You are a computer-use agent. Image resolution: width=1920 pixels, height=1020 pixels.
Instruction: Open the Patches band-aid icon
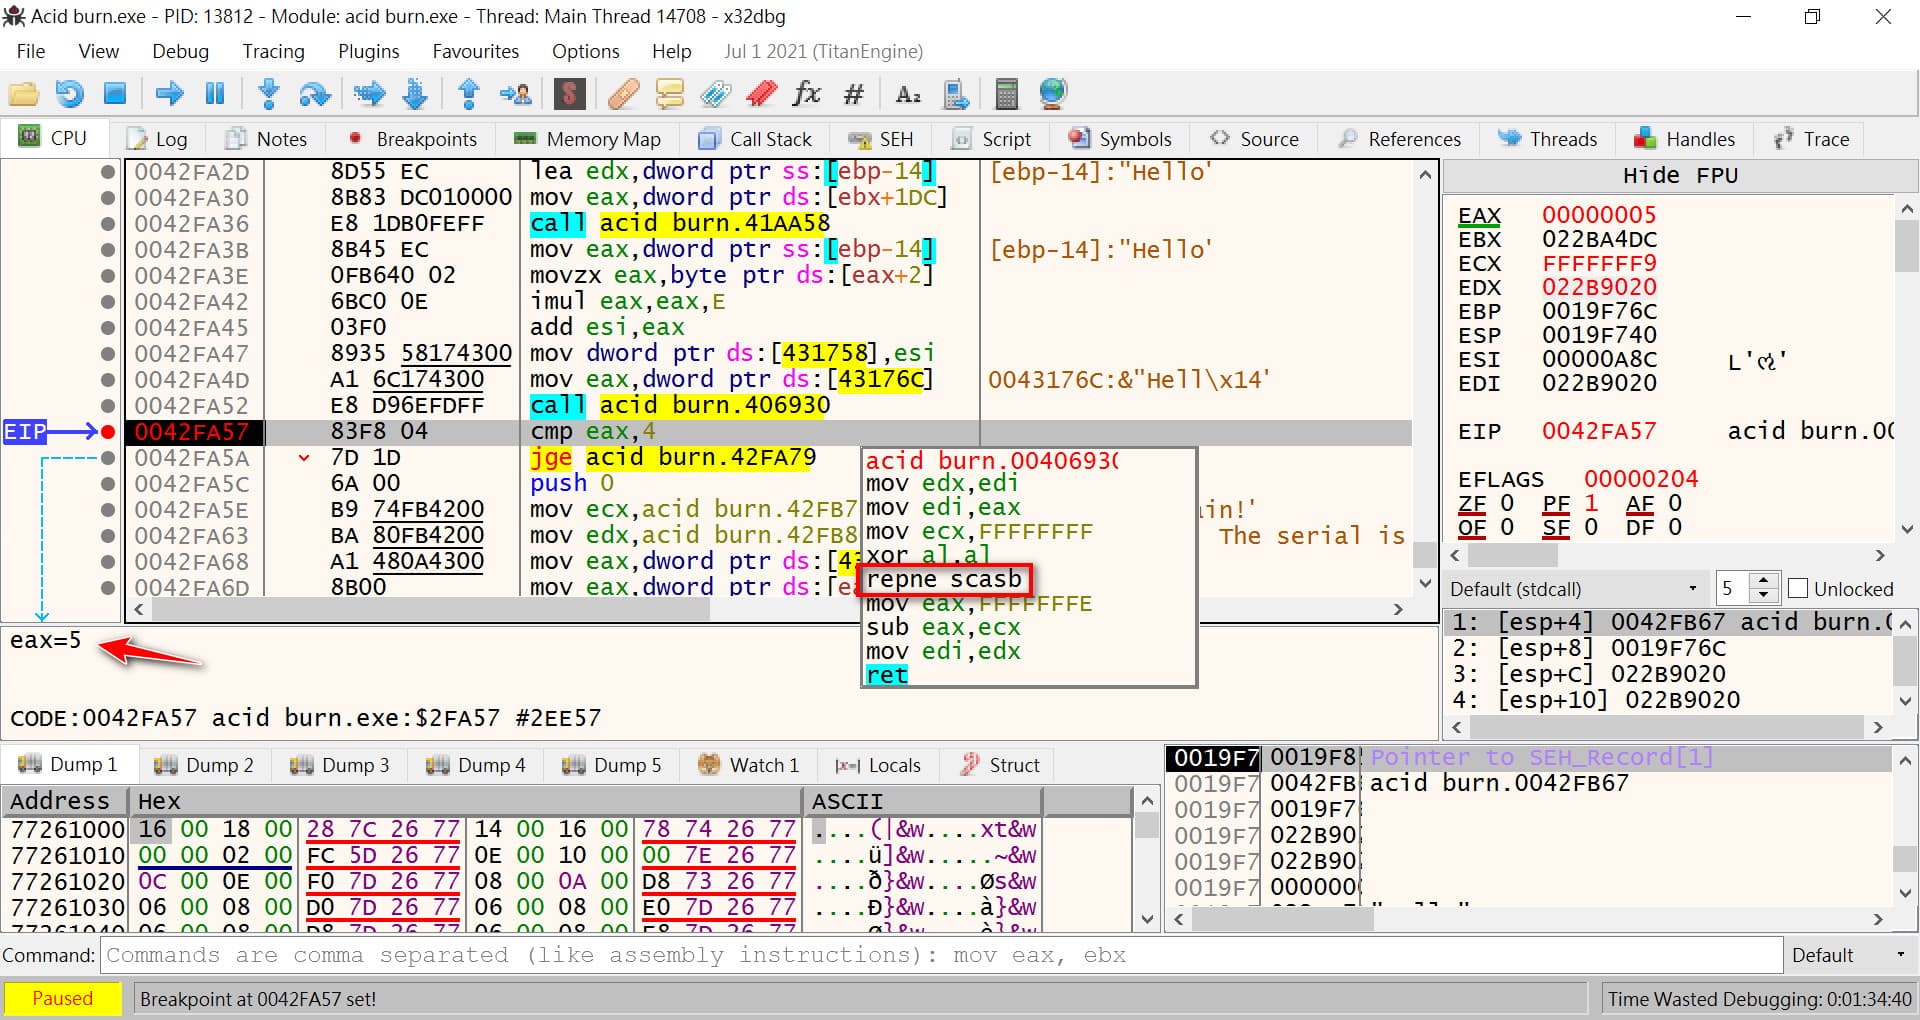(623, 94)
